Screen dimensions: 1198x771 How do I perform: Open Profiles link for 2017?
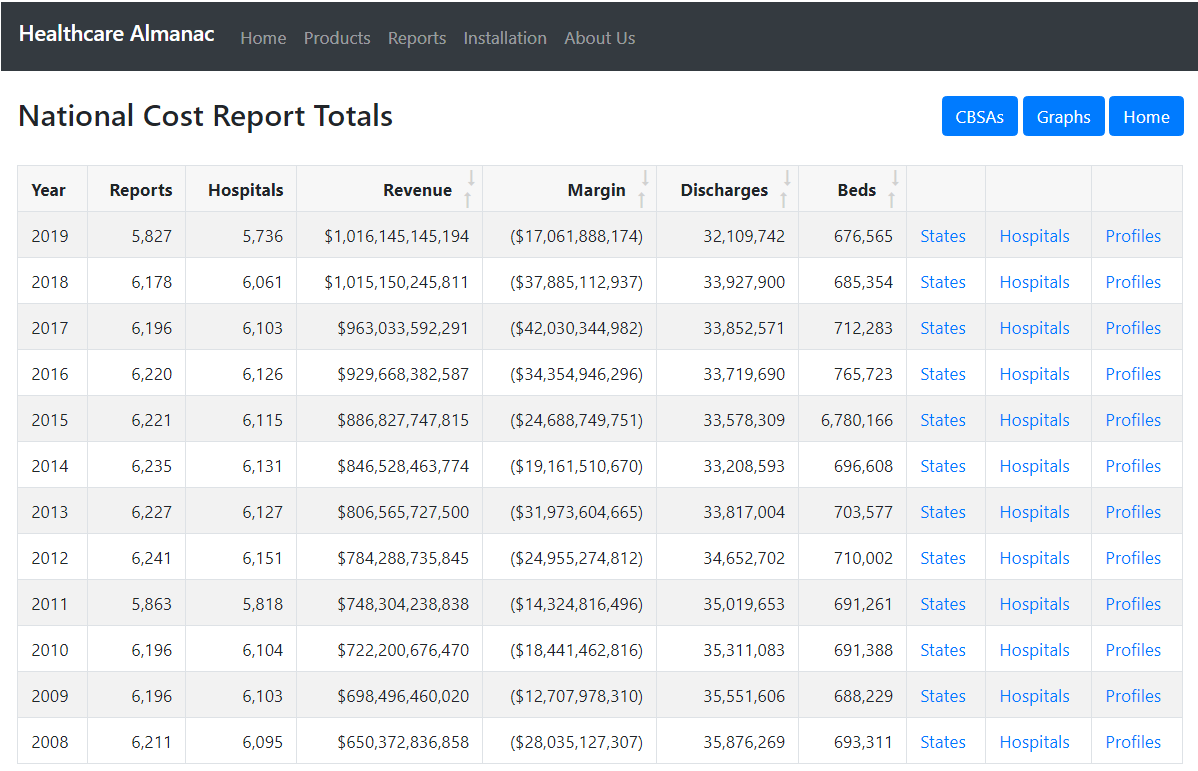pyautogui.click(x=1133, y=328)
